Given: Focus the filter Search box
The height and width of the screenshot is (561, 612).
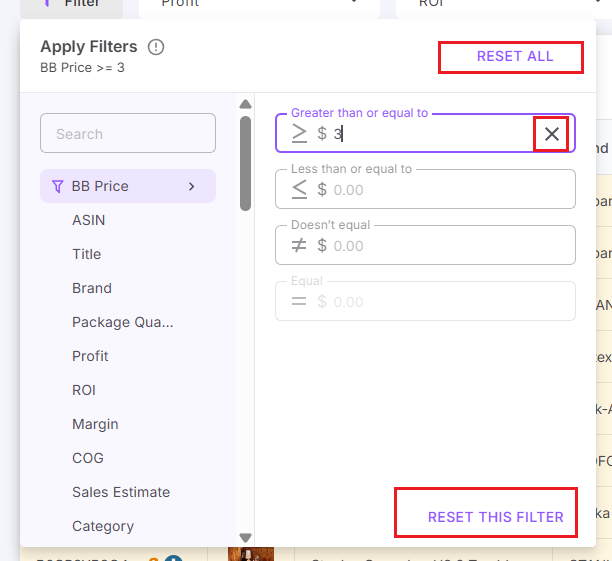Looking at the screenshot, I should pos(127,134).
